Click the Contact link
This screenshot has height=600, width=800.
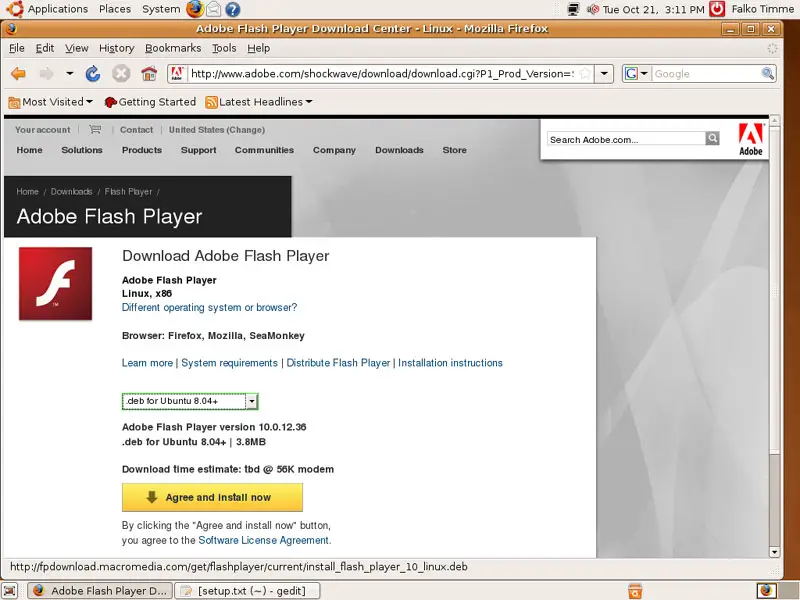[136, 130]
